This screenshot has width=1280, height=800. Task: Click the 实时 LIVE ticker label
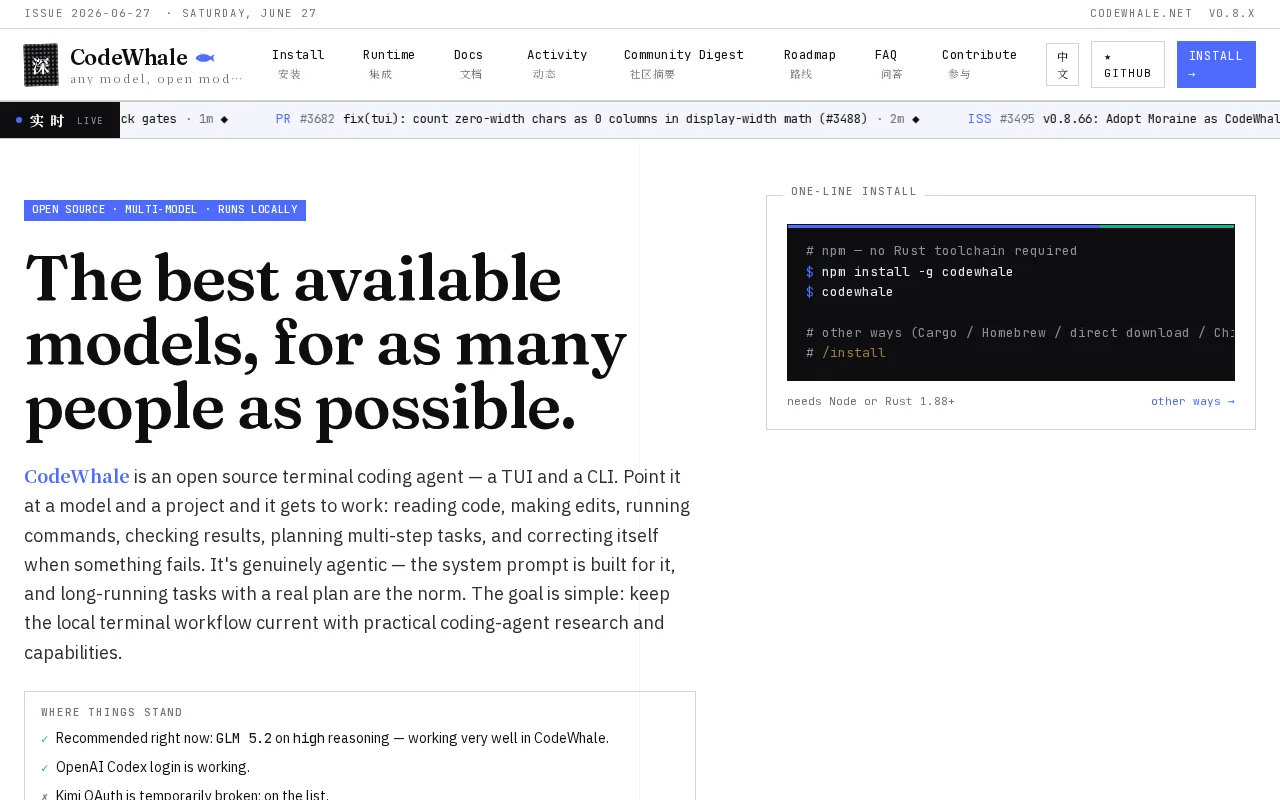(60, 120)
